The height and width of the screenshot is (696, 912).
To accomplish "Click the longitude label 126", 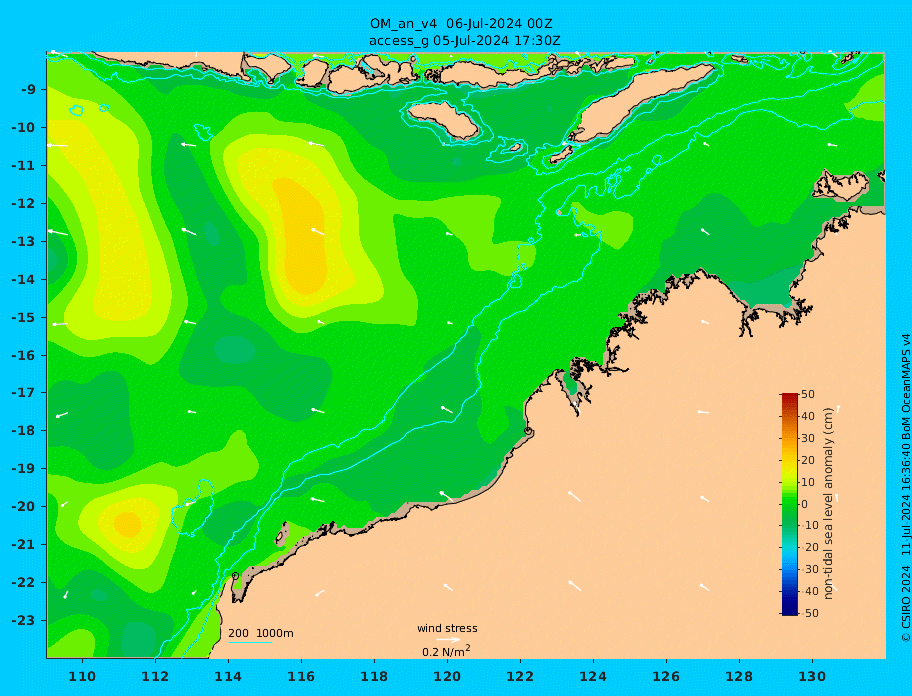I will 666,676.
